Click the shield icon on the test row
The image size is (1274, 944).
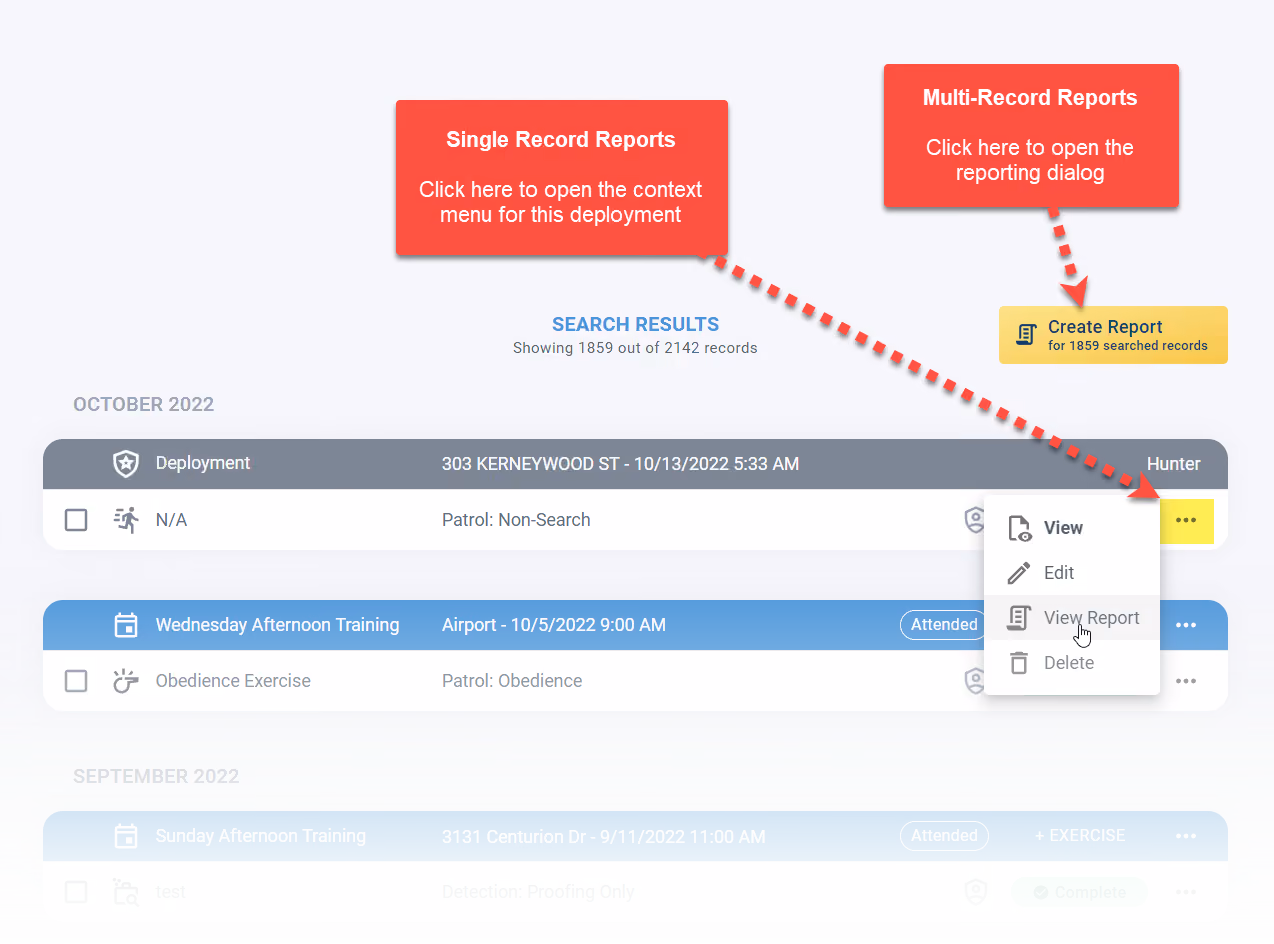pos(974,892)
